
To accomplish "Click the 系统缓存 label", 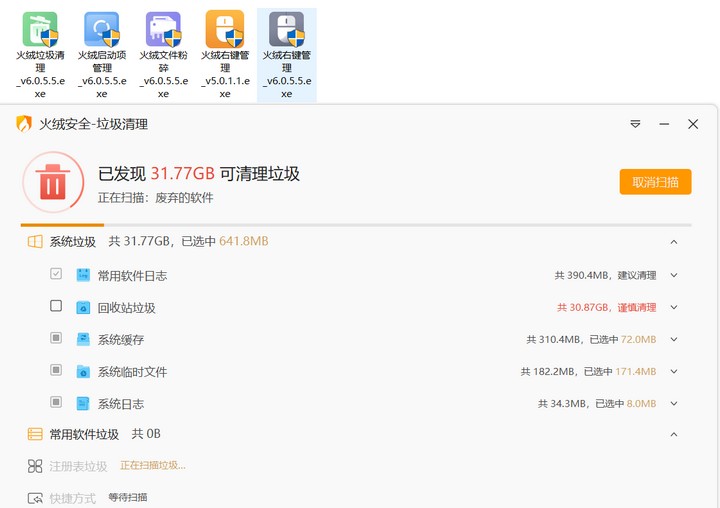I will 121,340.
